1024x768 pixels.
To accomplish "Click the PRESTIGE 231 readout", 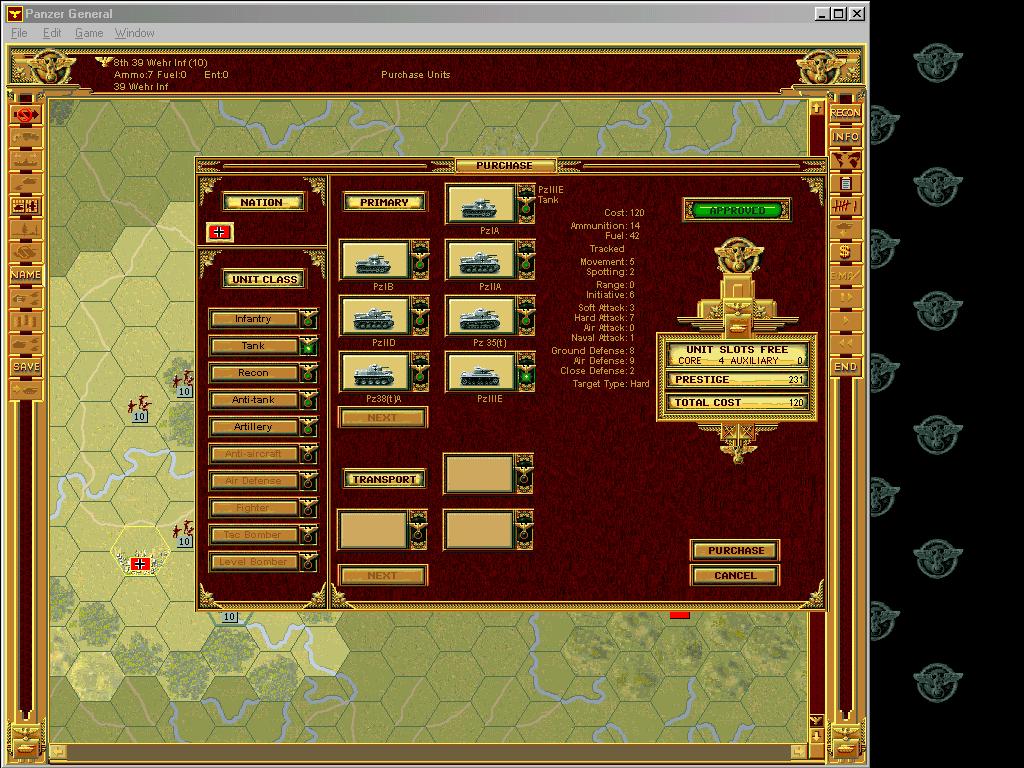I will click(737, 379).
